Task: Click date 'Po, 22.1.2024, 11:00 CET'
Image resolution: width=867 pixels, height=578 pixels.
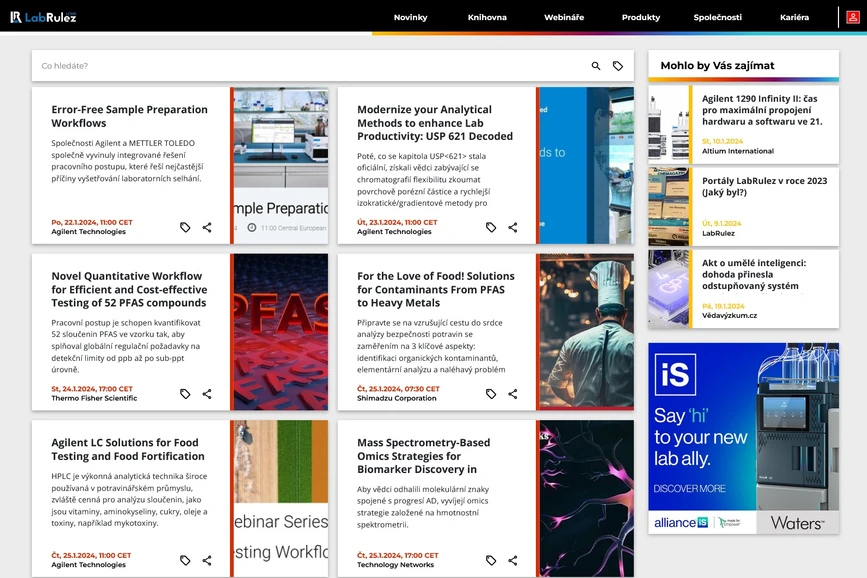Action: 92,222
